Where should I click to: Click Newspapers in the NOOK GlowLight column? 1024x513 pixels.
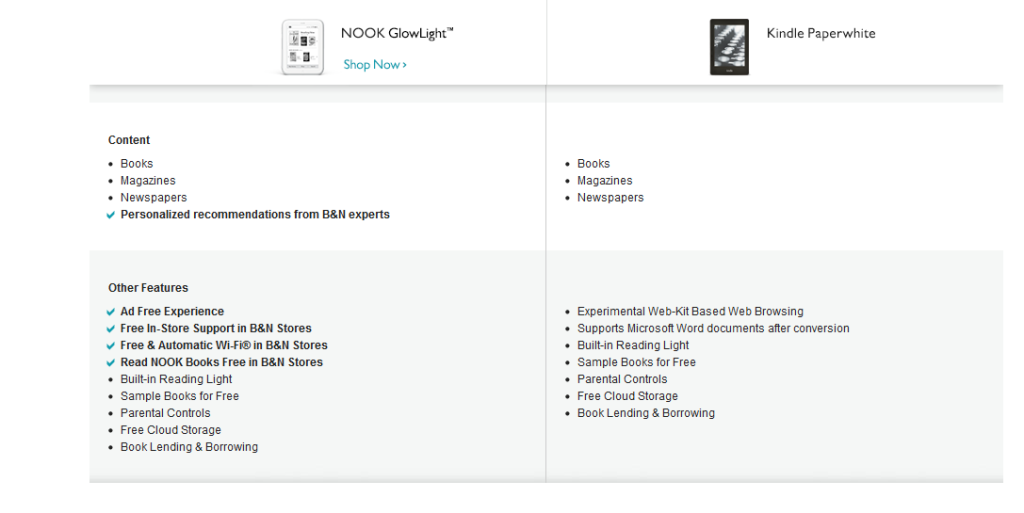(154, 198)
